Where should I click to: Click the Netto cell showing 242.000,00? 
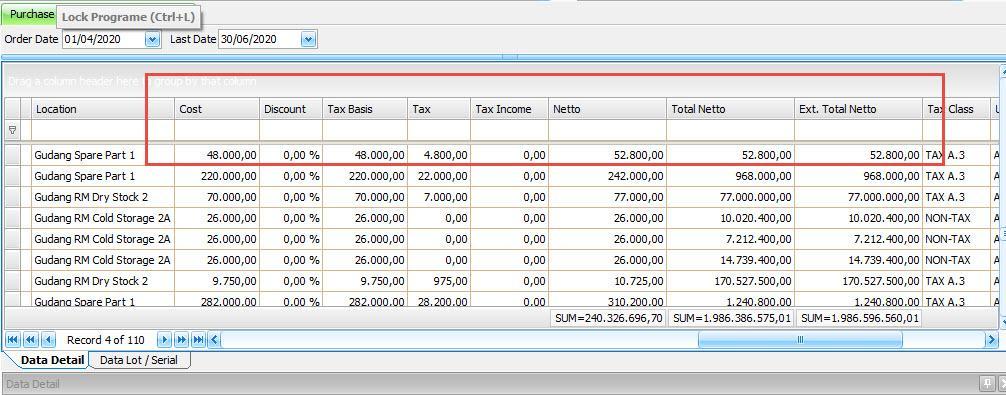607,176
